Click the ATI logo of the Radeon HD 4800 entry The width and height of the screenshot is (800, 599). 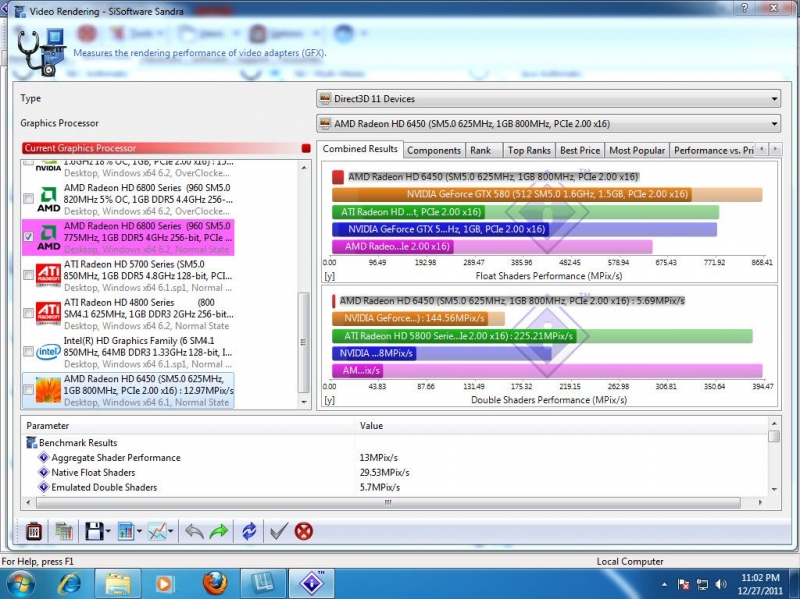coord(48,313)
